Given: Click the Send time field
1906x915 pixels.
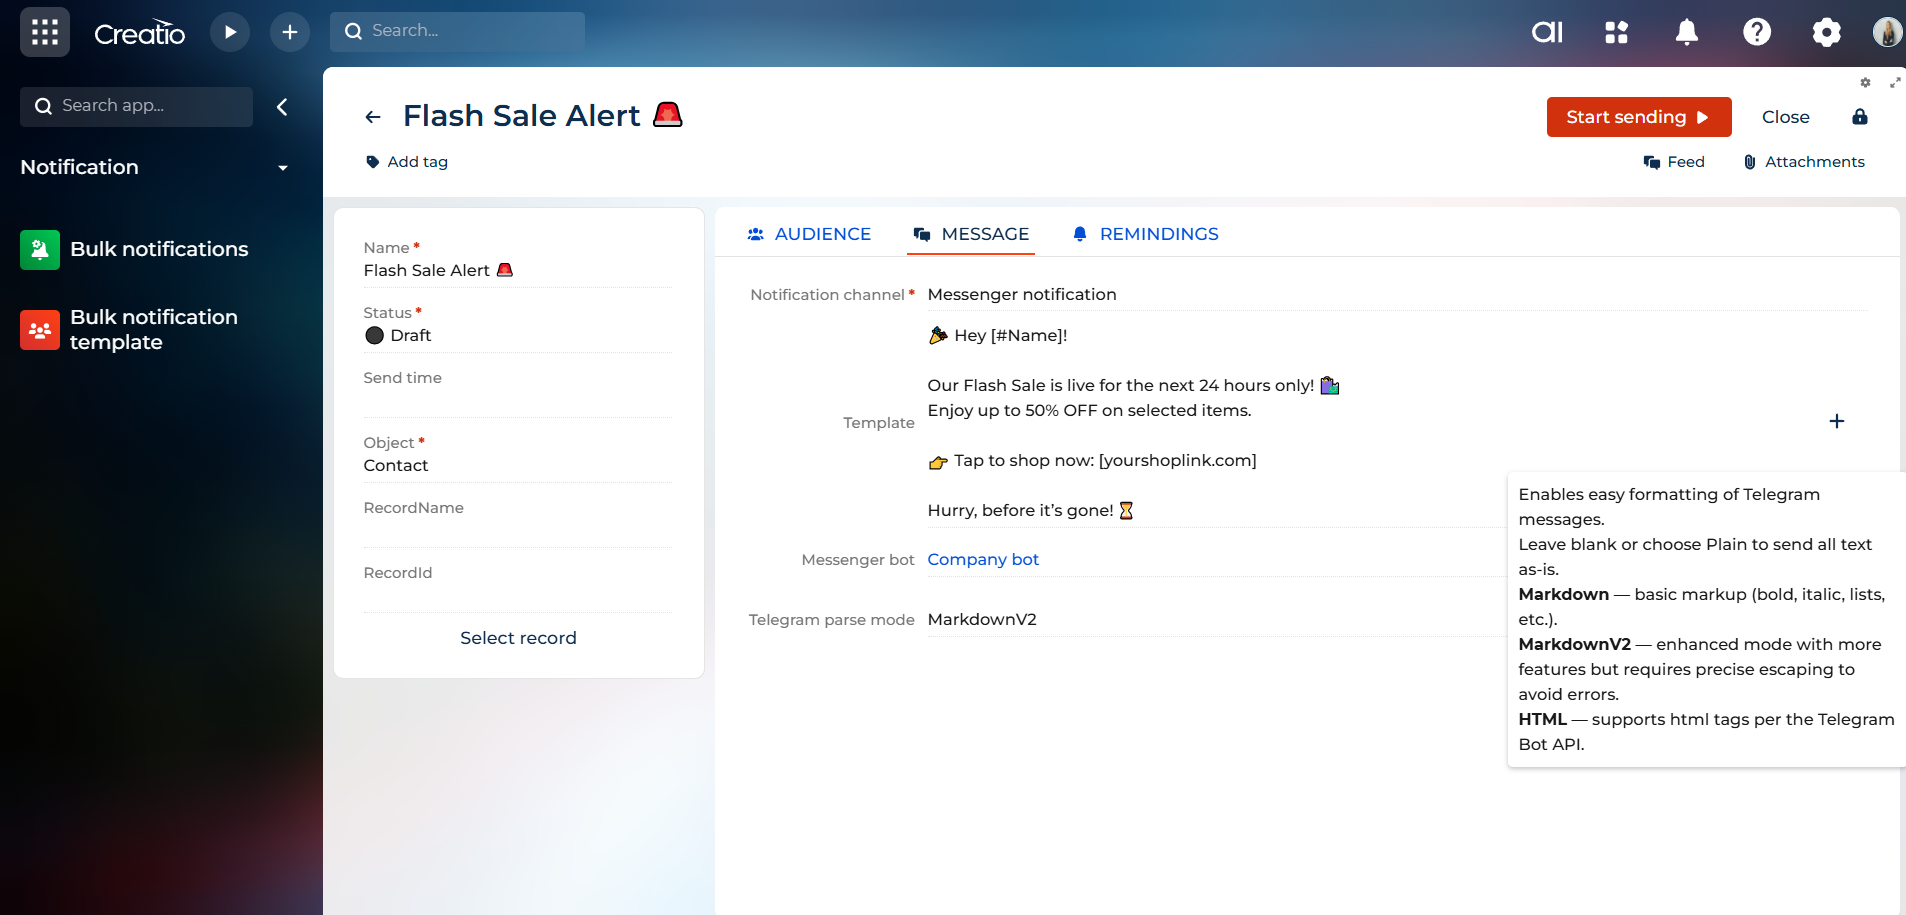Looking at the screenshot, I should [518, 393].
